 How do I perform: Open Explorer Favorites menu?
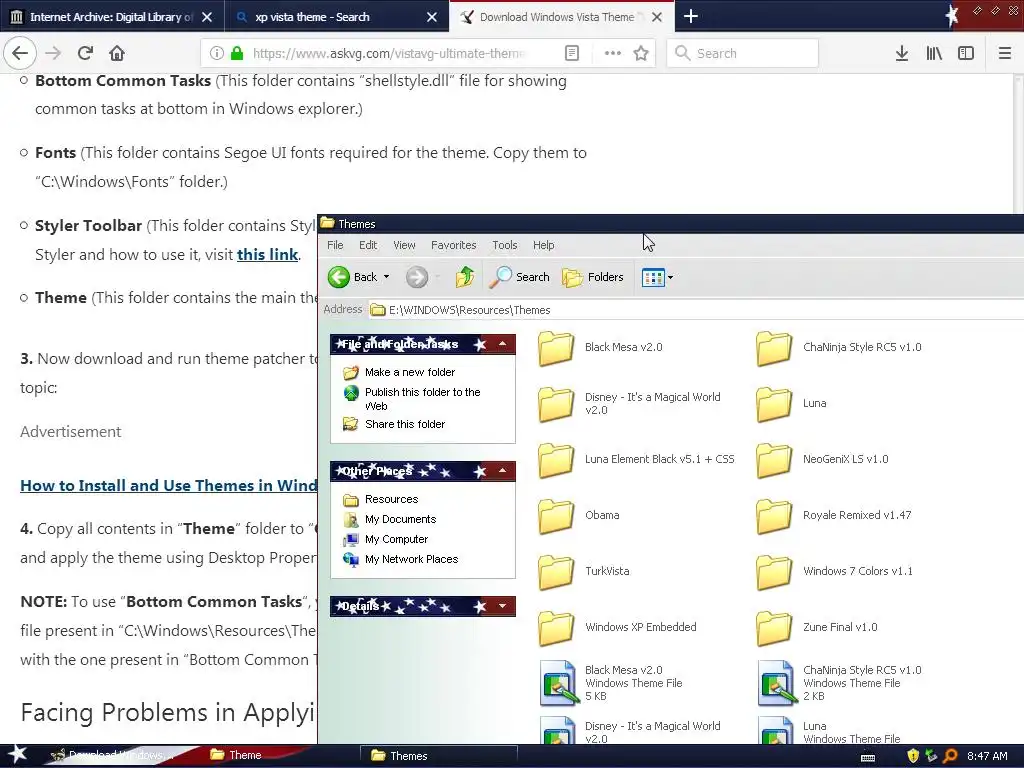pyautogui.click(x=453, y=245)
